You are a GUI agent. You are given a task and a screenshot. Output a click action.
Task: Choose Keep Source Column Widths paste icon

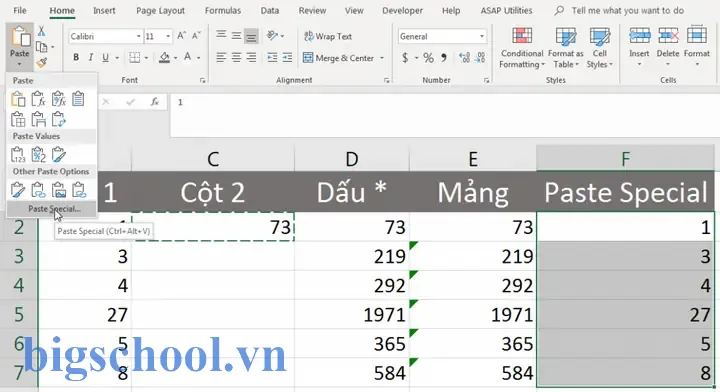tap(38, 119)
